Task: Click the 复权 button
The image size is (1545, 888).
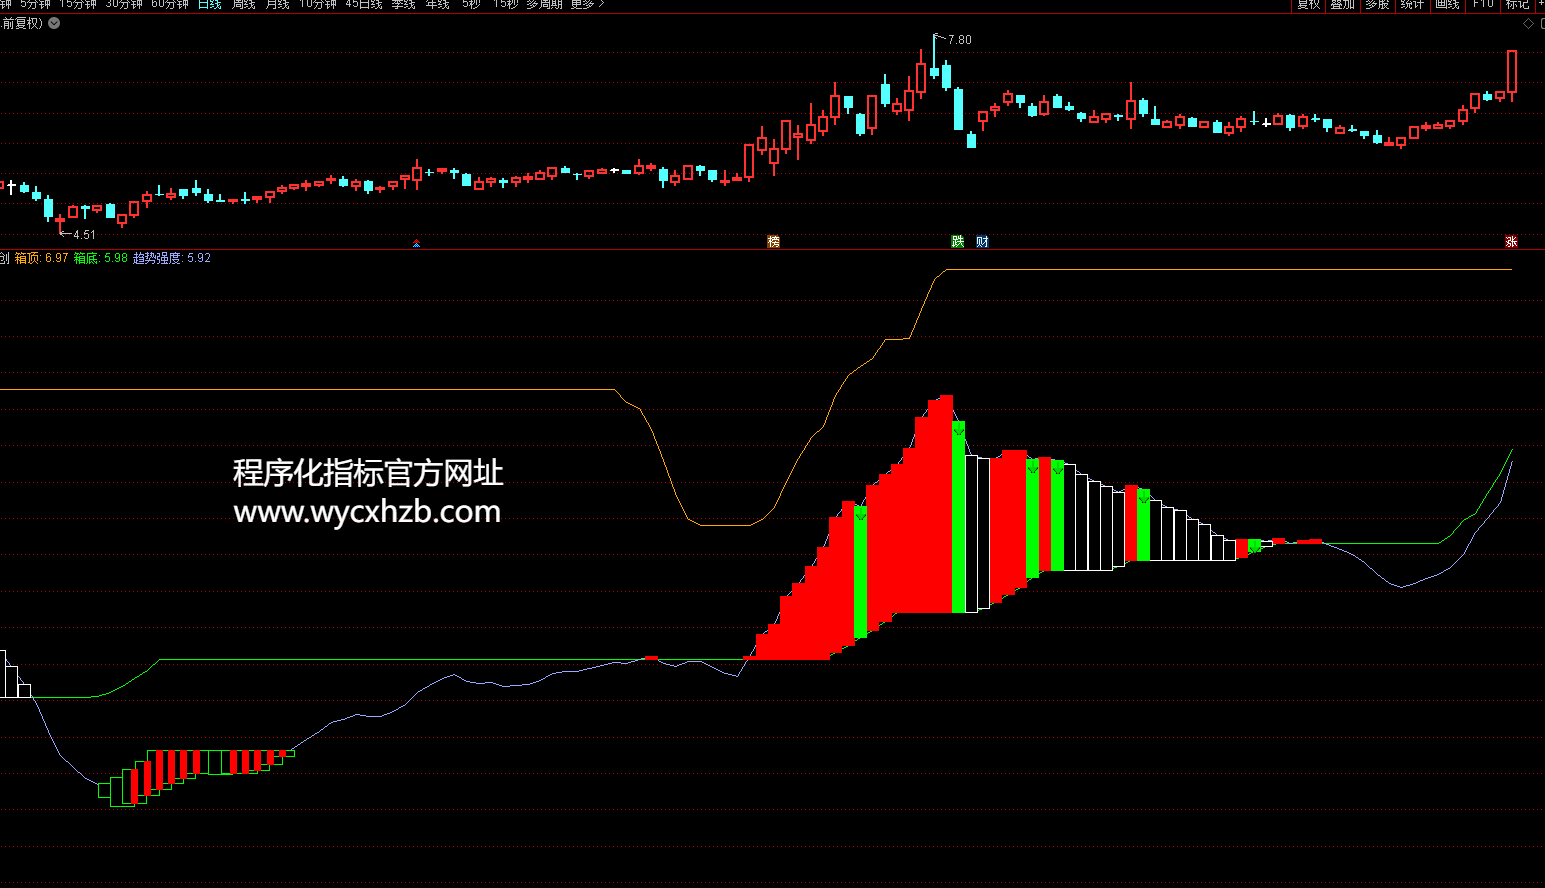Action: coord(1308,4)
